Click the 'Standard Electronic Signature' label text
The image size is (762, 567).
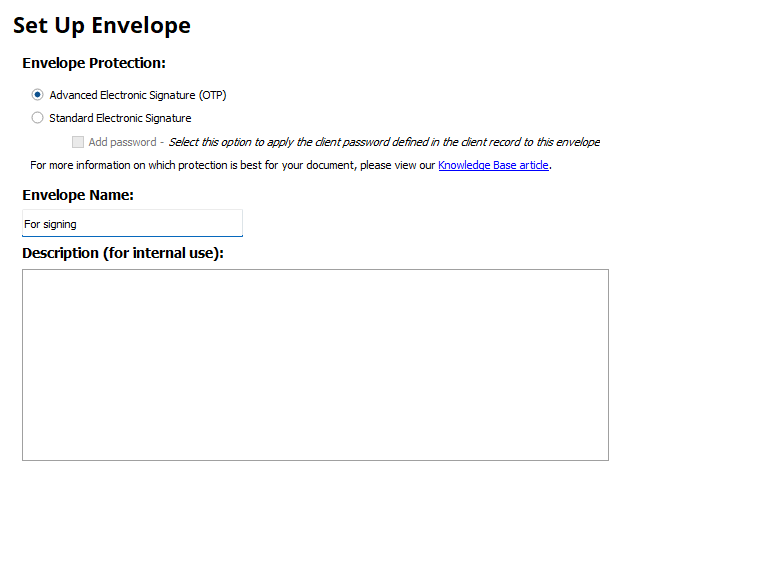120,118
